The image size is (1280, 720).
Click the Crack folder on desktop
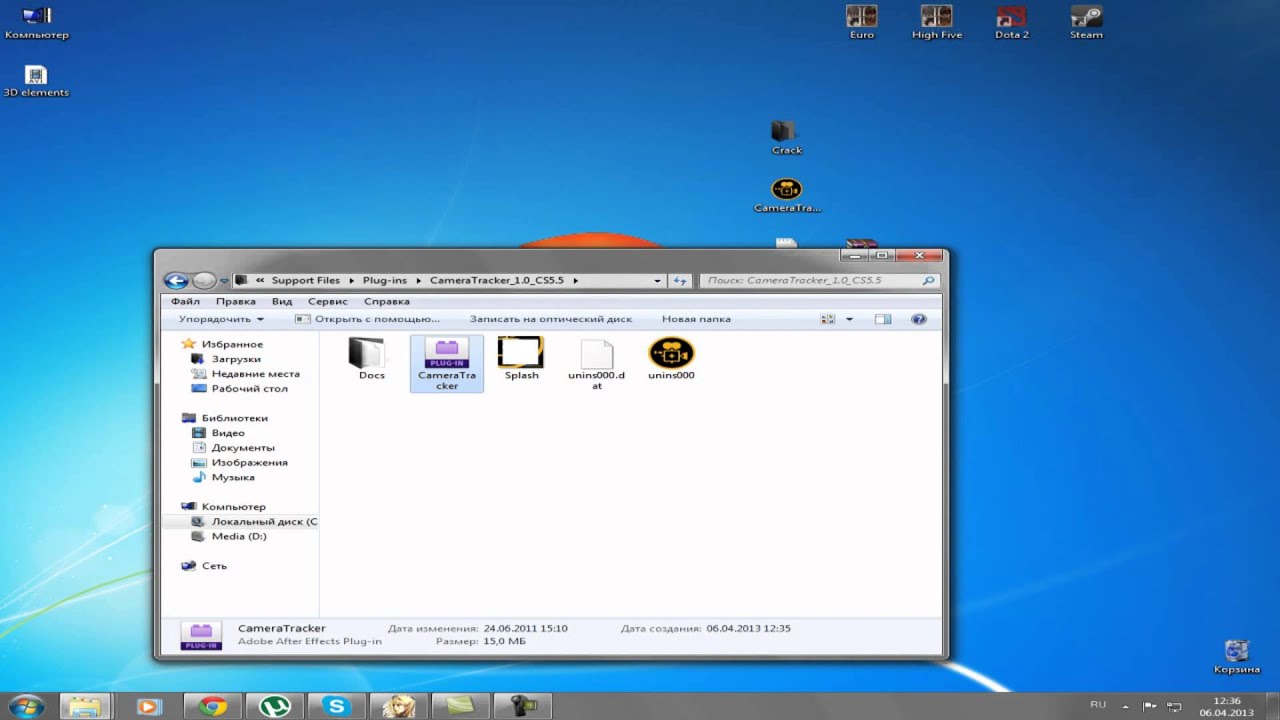click(786, 137)
